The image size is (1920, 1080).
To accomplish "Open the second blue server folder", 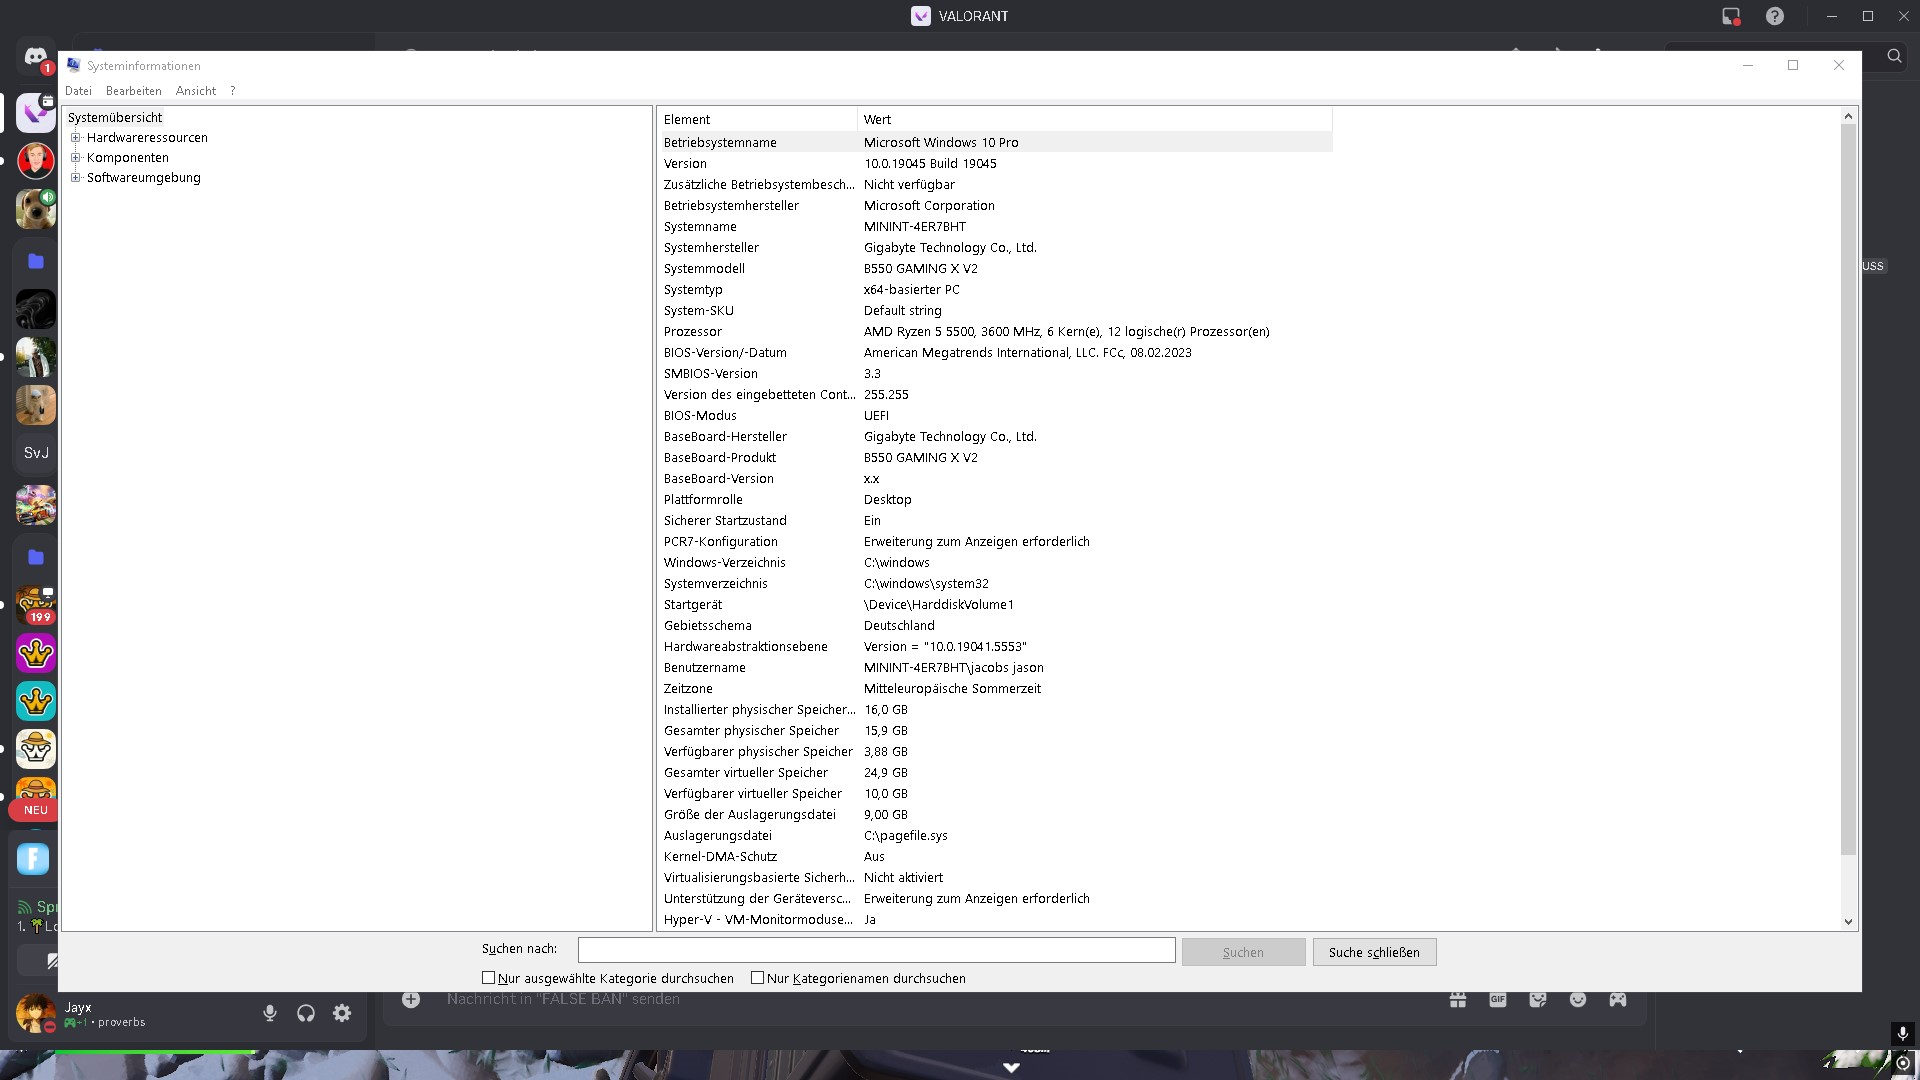I will pos(36,557).
